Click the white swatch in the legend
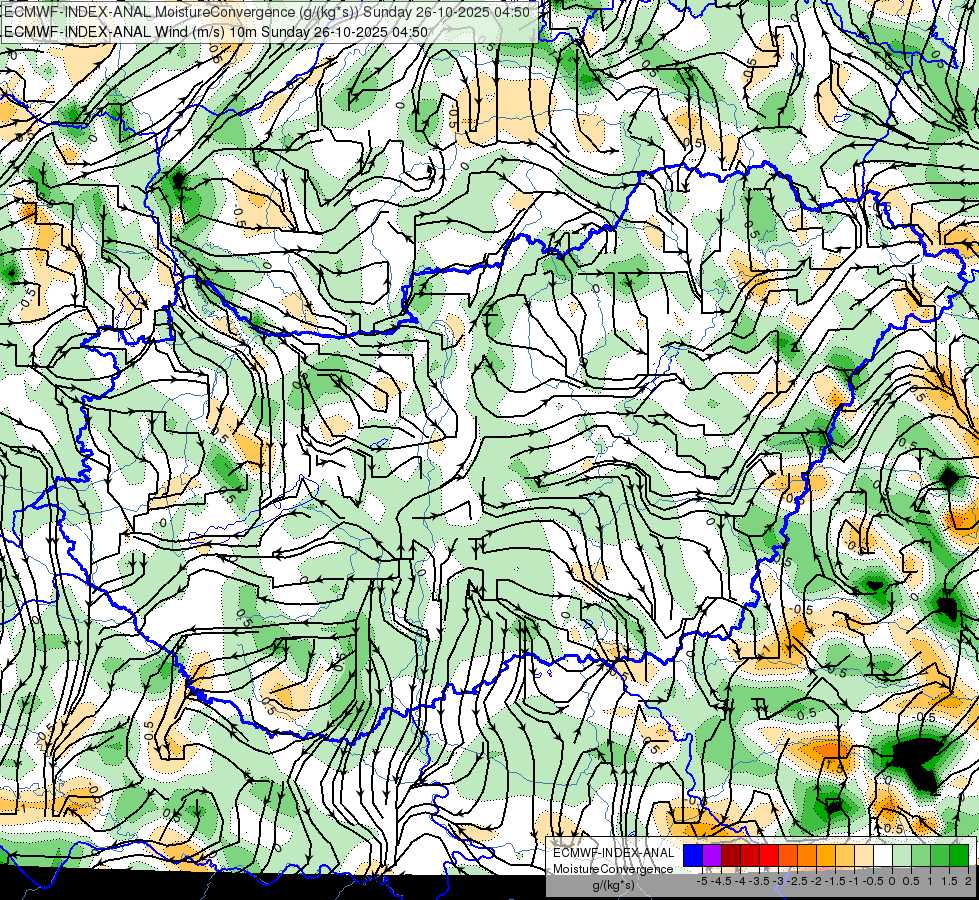The height and width of the screenshot is (900, 979). tap(883, 856)
